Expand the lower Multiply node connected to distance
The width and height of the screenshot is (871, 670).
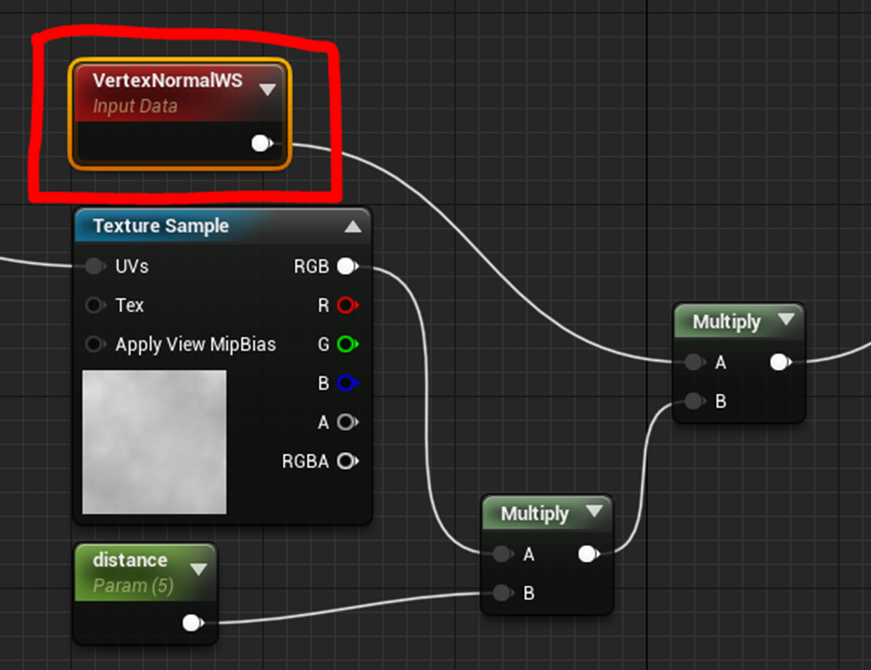pos(594,511)
